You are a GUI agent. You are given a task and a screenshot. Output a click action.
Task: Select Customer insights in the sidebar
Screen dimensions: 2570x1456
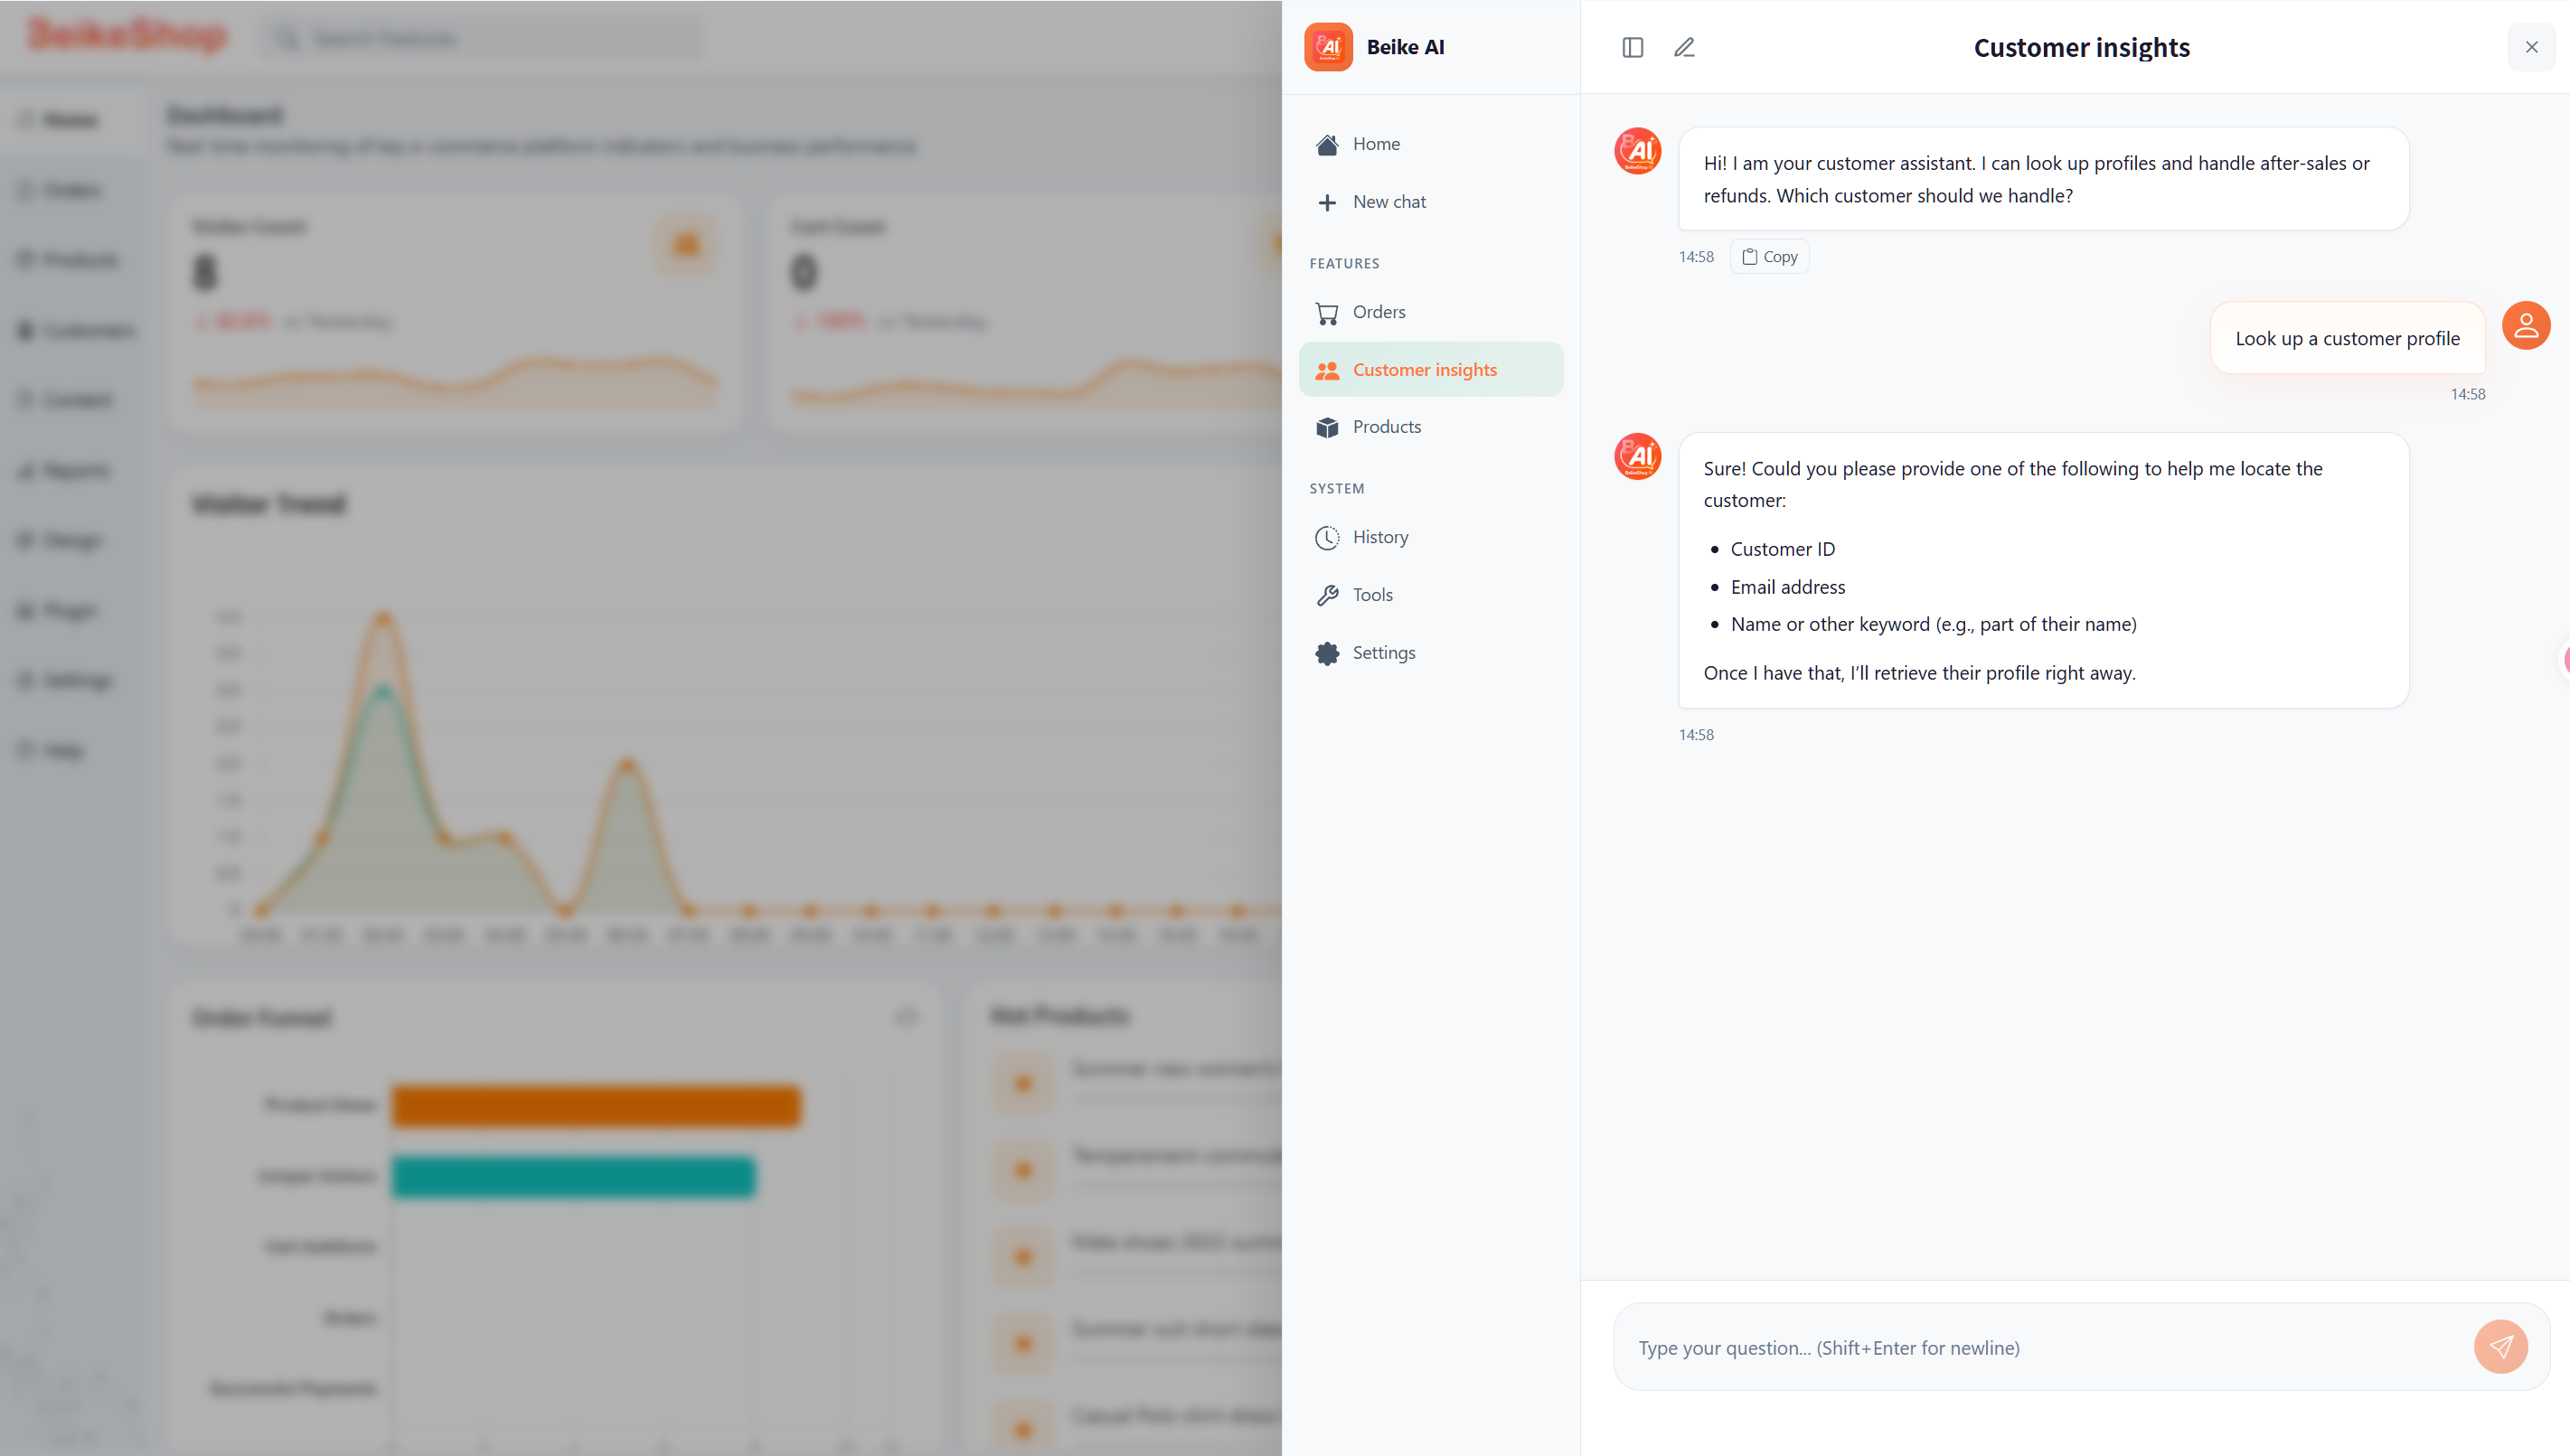(x=1431, y=370)
